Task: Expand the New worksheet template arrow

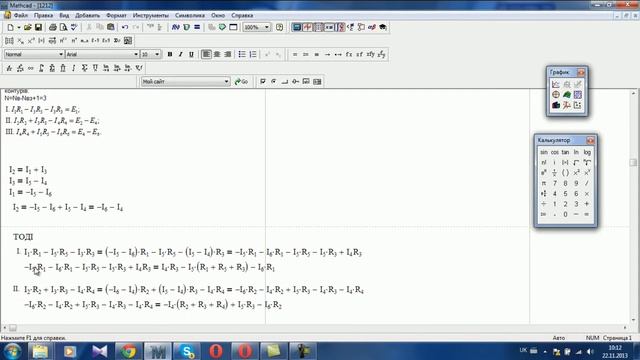Action: point(18,27)
